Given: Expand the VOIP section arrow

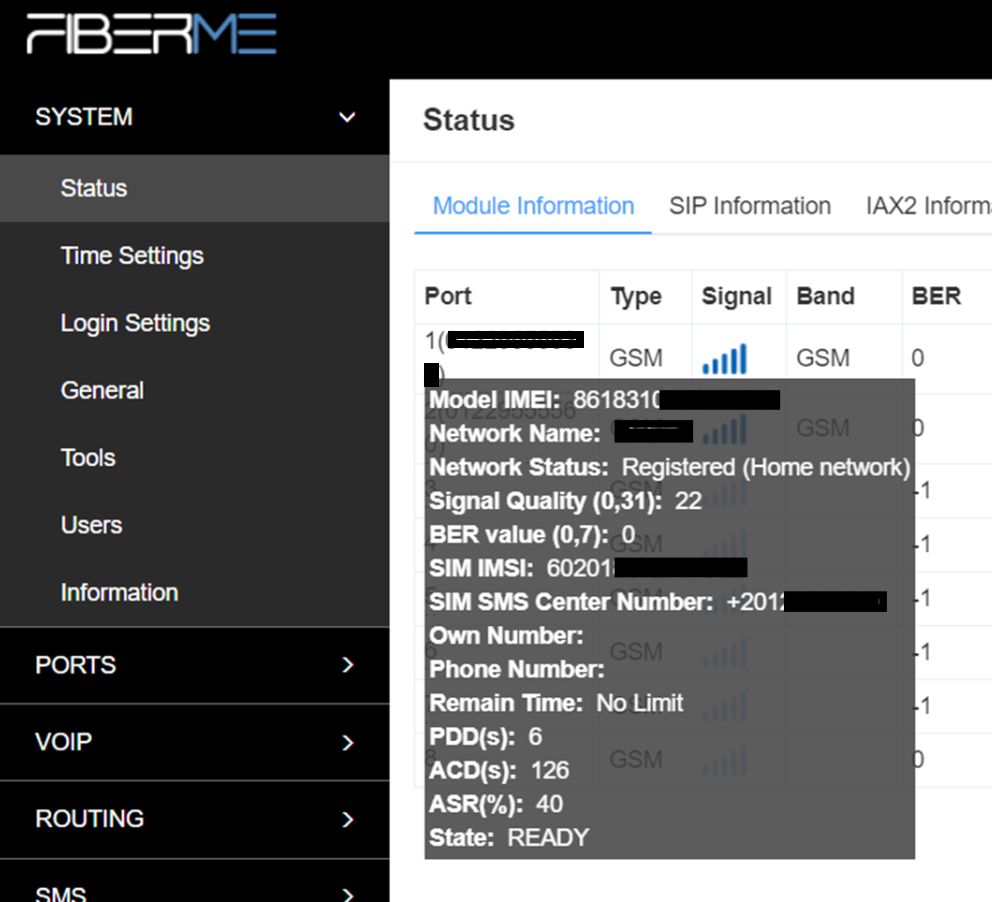Looking at the screenshot, I should point(347,743).
